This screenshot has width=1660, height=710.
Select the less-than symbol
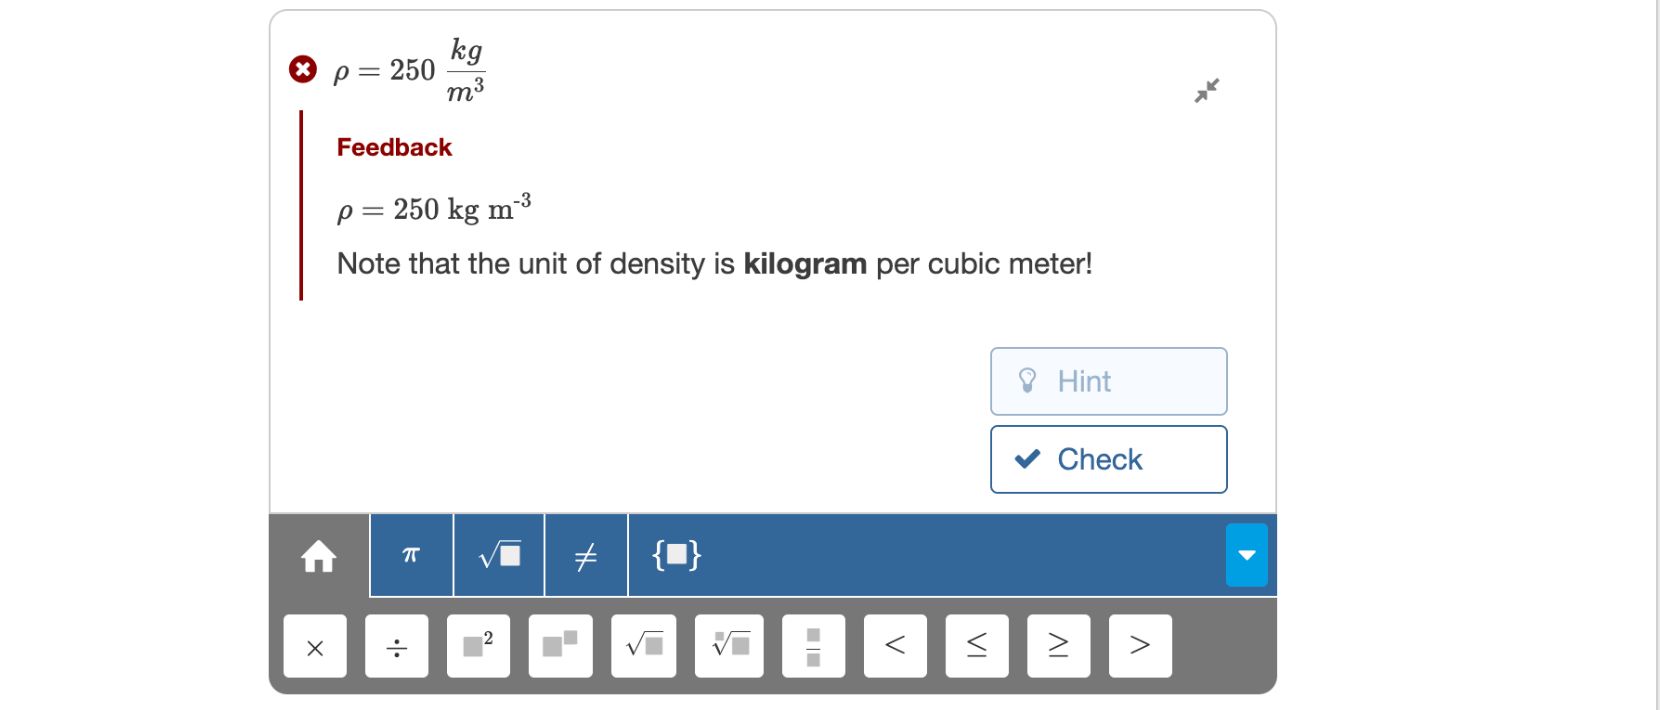pyautogui.click(x=895, y=646)
